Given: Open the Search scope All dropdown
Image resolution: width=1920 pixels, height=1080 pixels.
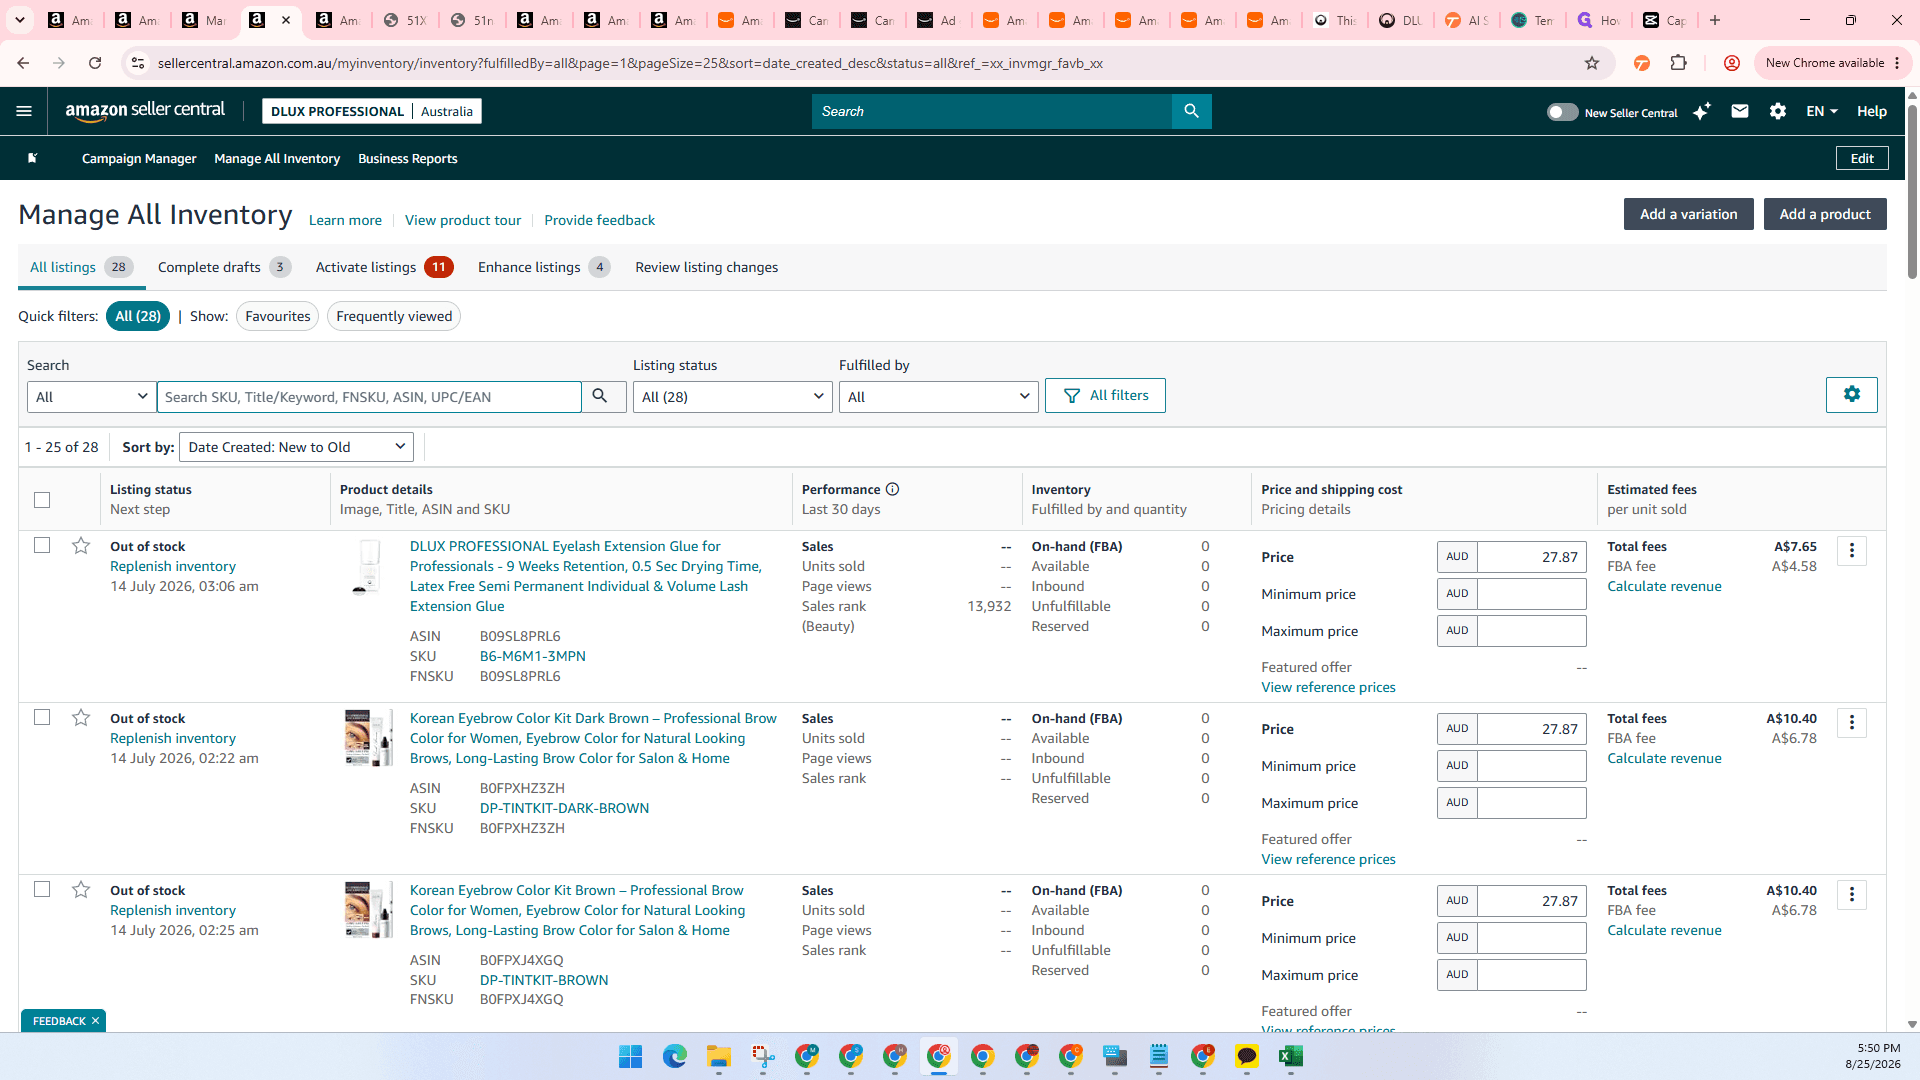Looking at the screenshot, I should pos(91,396).
